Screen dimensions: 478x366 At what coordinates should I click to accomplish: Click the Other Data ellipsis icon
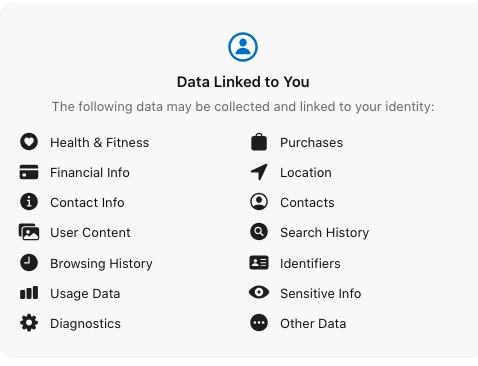(259, 323)
